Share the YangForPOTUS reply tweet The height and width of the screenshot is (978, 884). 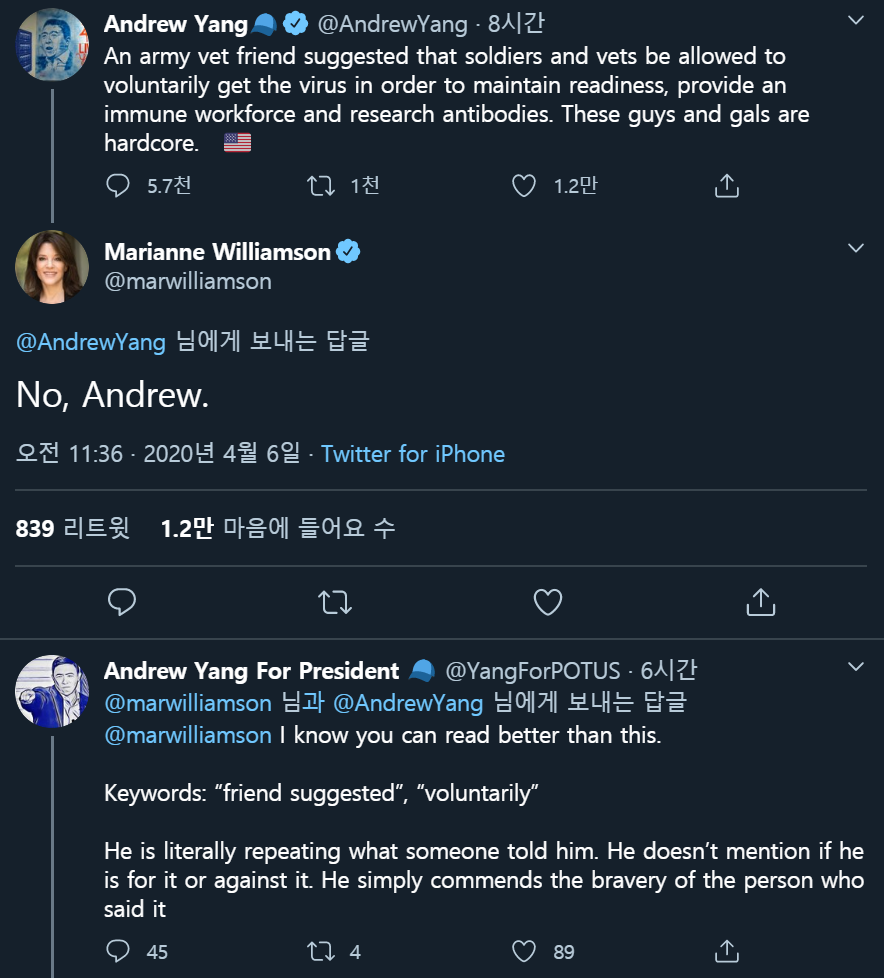coord(727,951)
